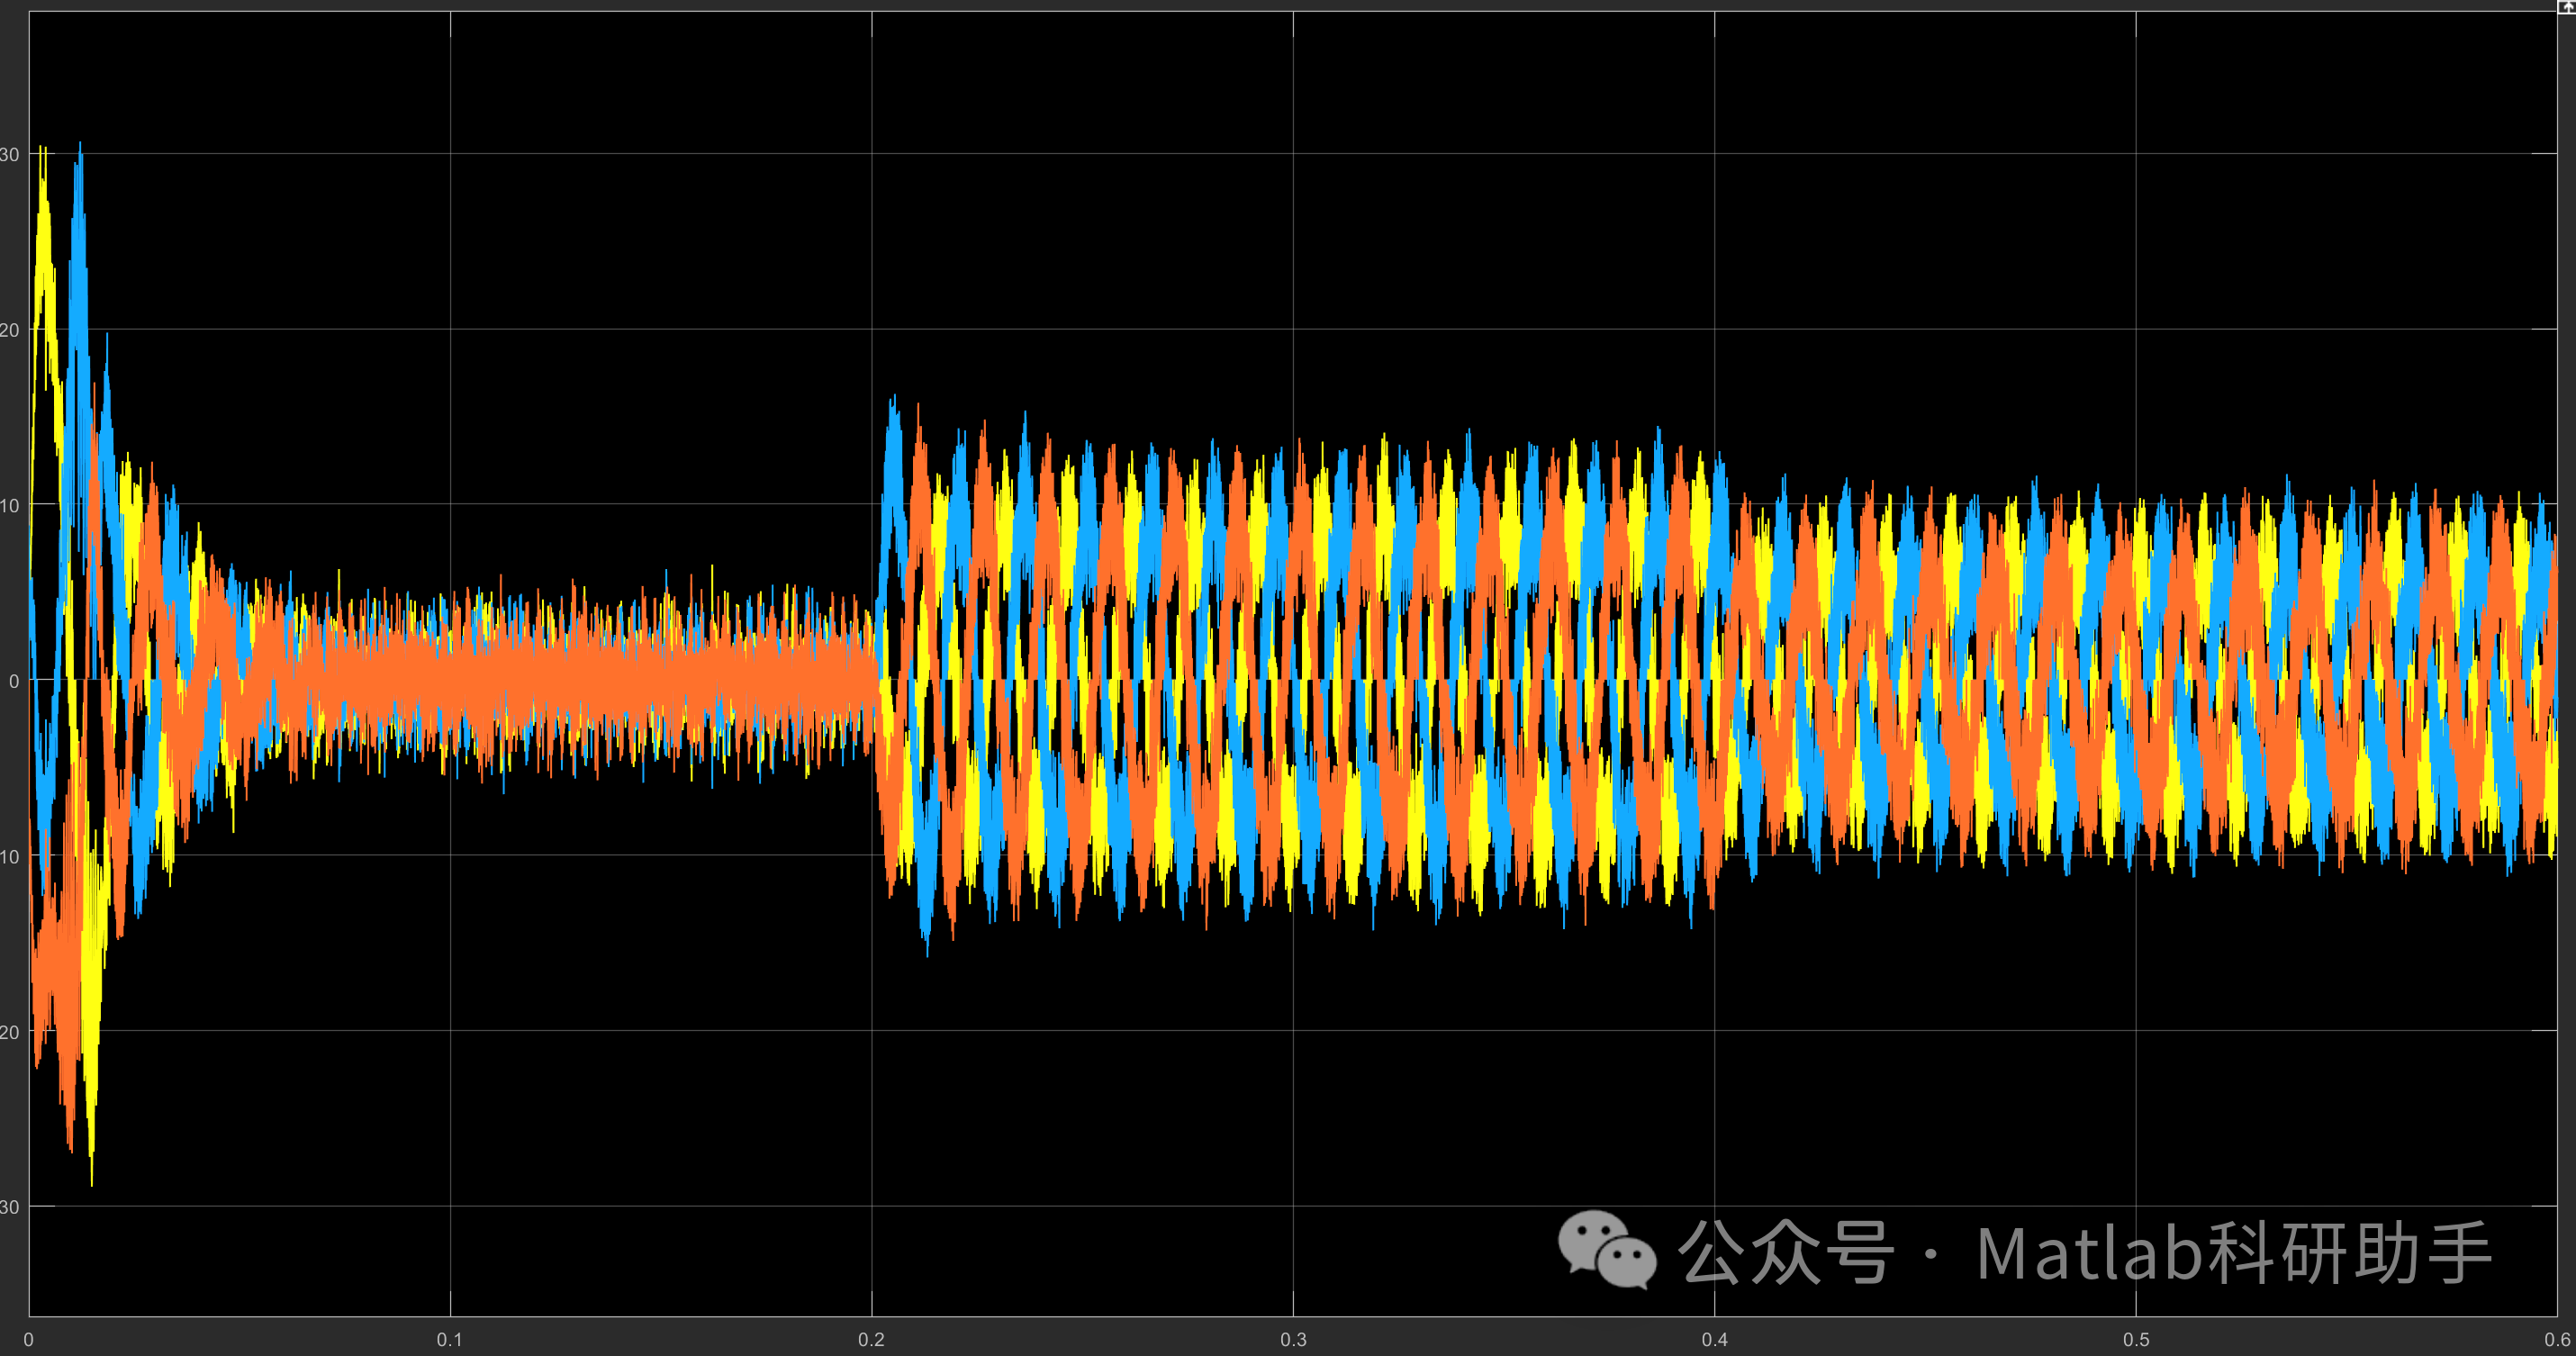The image size is (2576, 1356).
Task: Click the time-axis tick label 0.2
Action: pos(871,1339)
